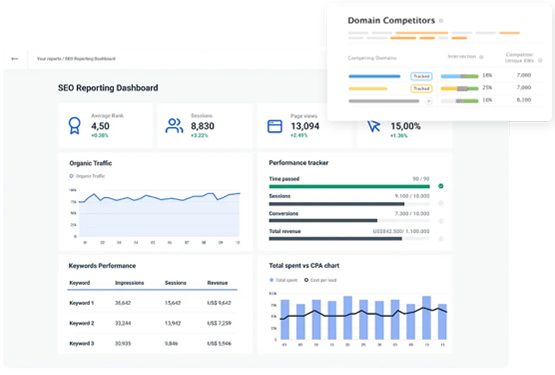Screen dimensions: 555x375
Task: Open Your reports breadcrumb link
Action: [49, 59]
